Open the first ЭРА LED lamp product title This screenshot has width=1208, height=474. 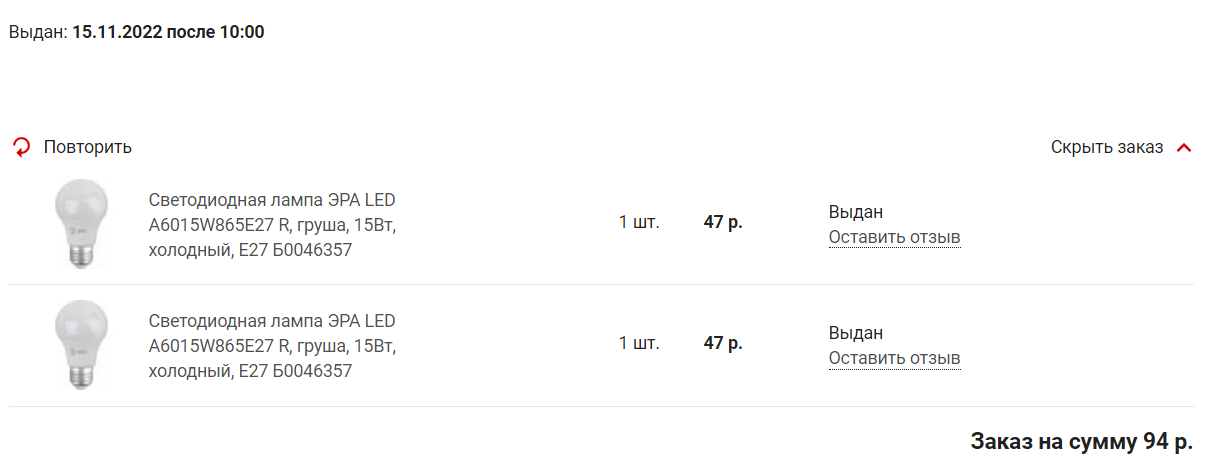(x=273, y=225)
